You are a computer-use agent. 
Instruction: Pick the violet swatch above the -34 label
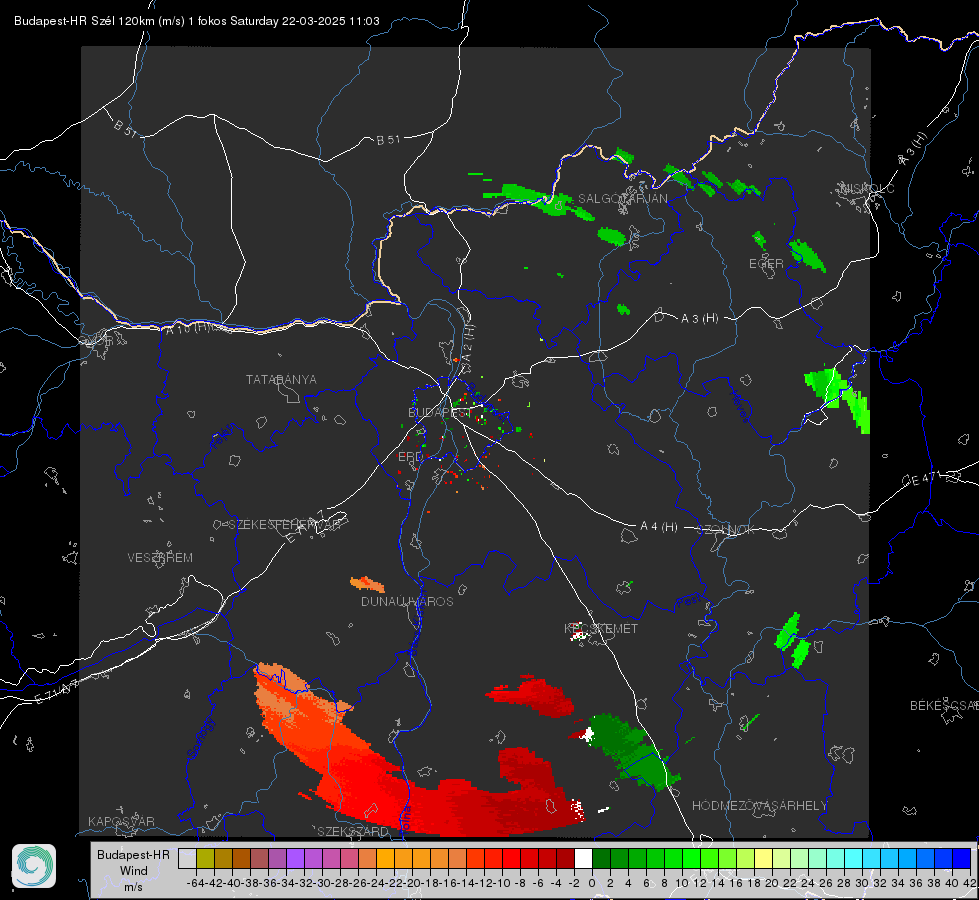295,858
